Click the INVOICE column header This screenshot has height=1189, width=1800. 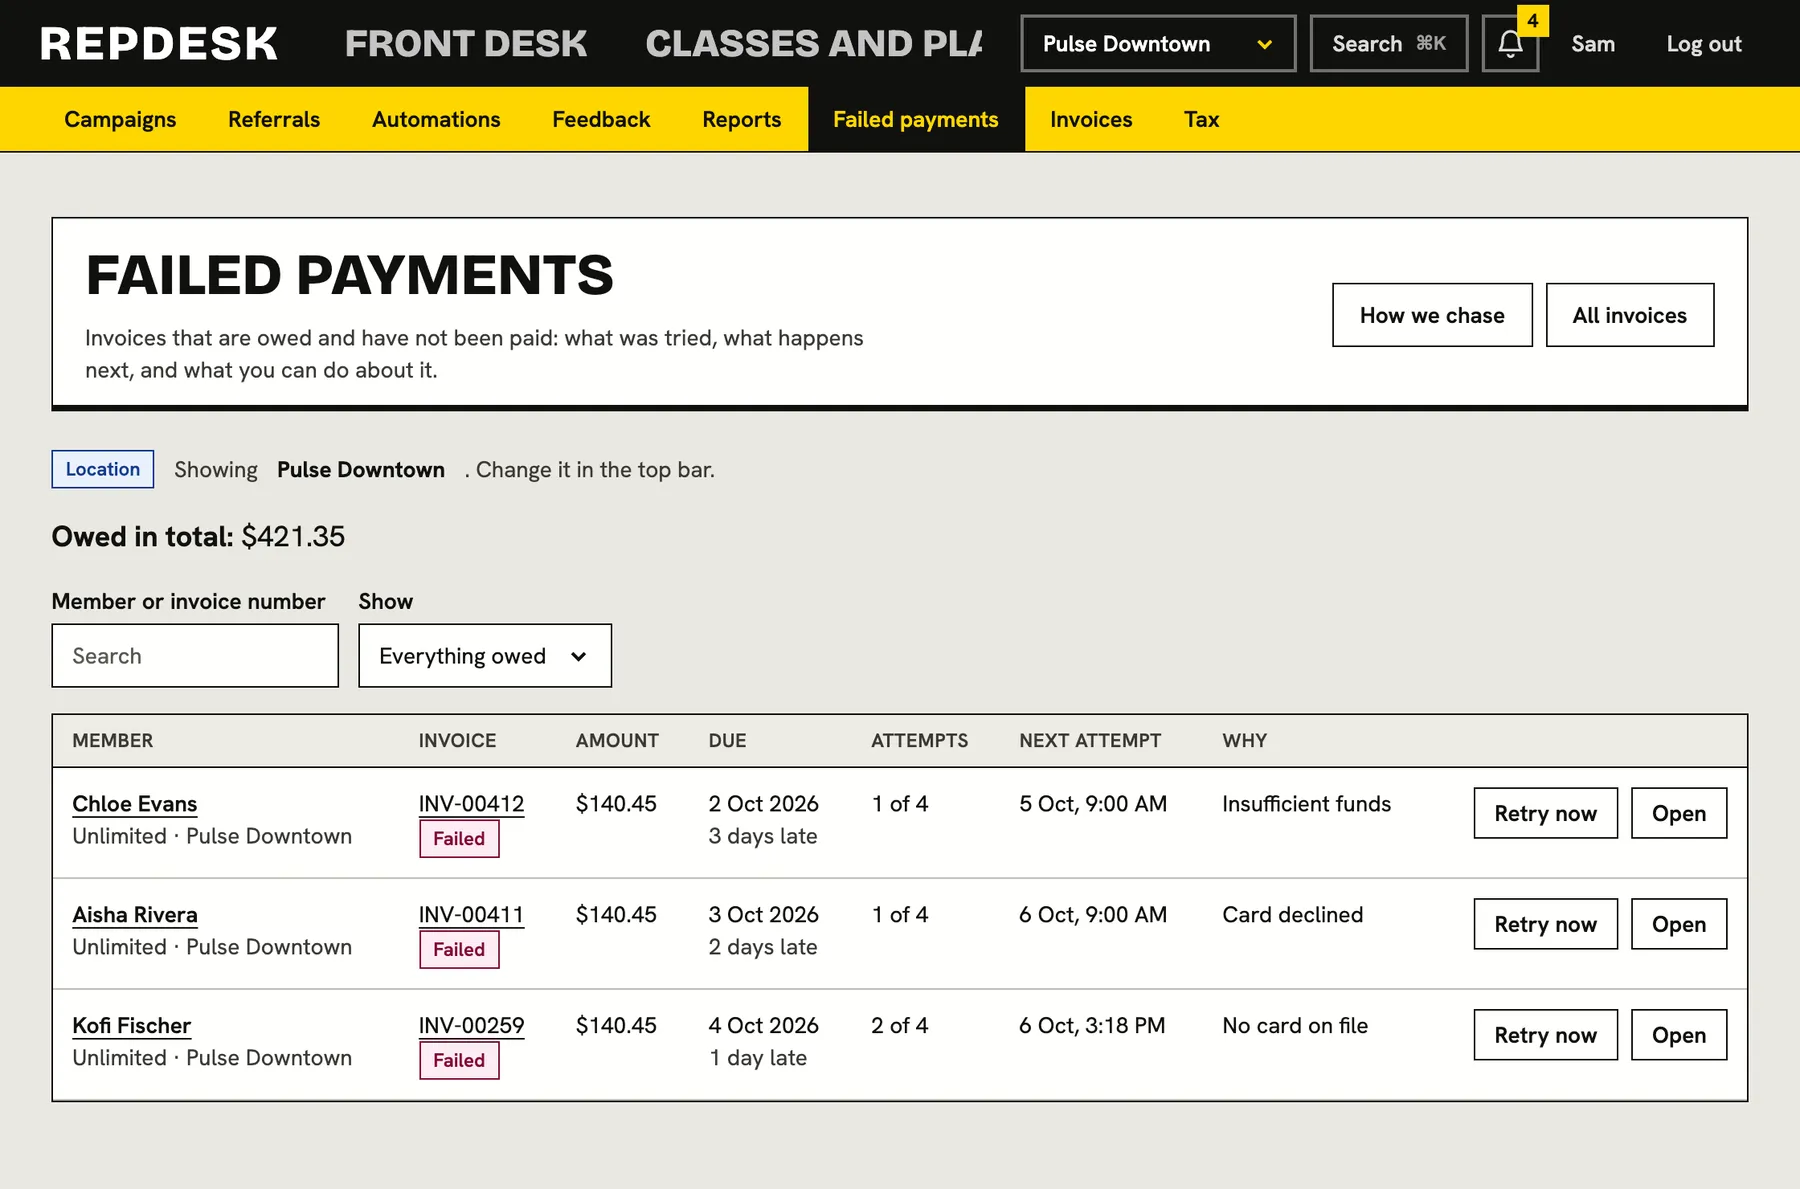coord(457,741)
